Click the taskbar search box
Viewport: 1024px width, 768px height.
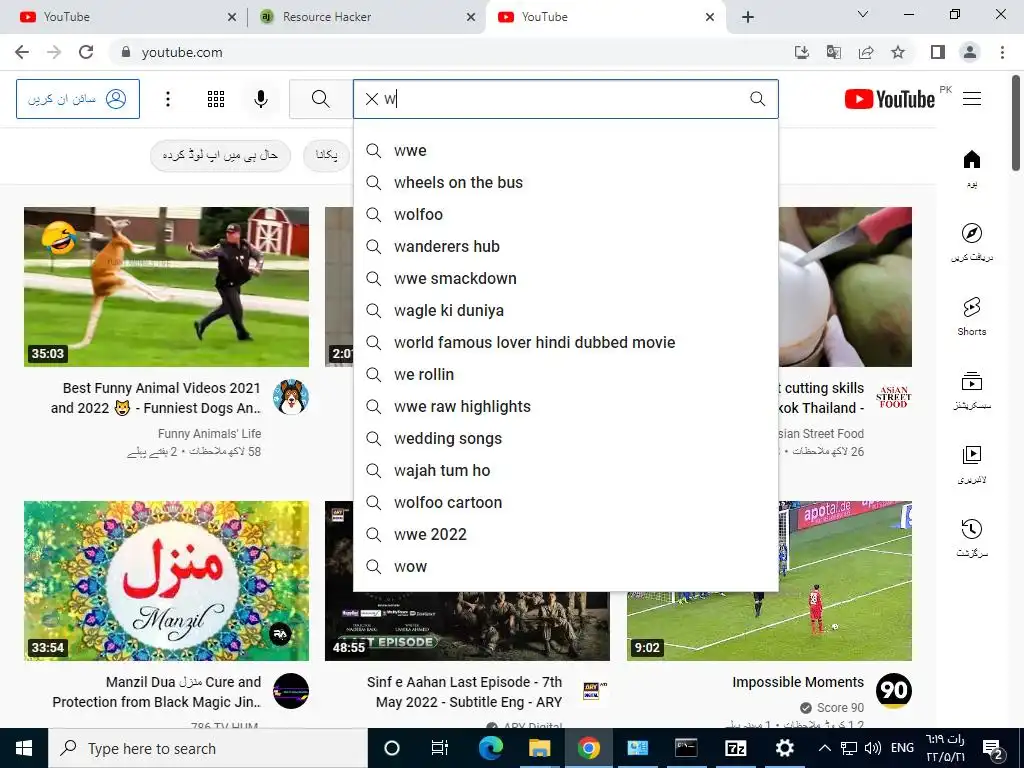[208, 748]
